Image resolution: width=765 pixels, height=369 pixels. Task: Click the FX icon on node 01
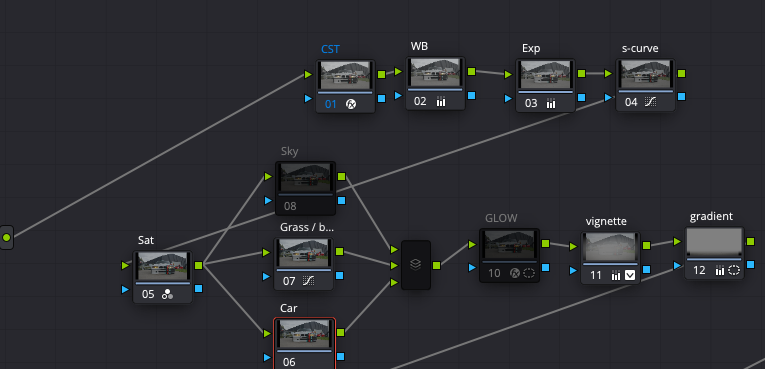coord(351,104)
